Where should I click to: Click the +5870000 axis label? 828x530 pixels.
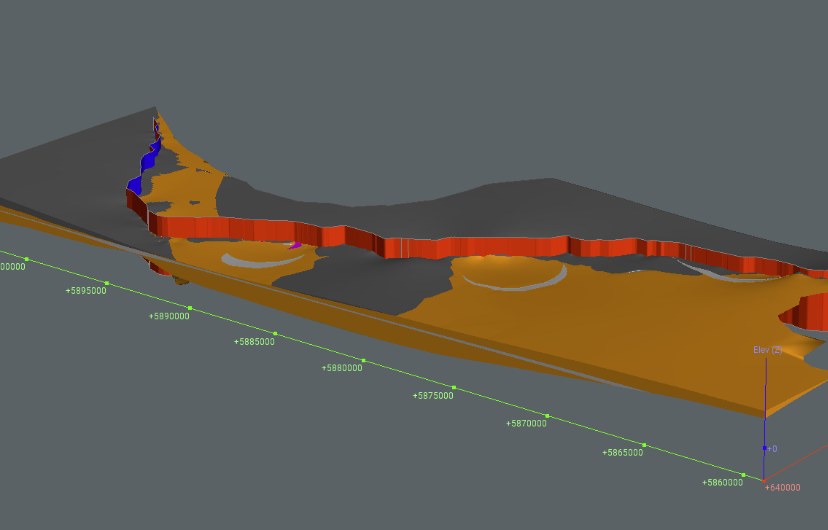526,423
